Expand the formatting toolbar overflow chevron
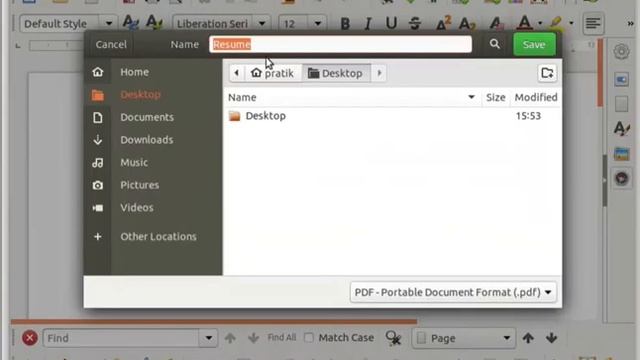The height and width of the screenshot is (360, 640). pyautogui.click(x=630, y=24)
